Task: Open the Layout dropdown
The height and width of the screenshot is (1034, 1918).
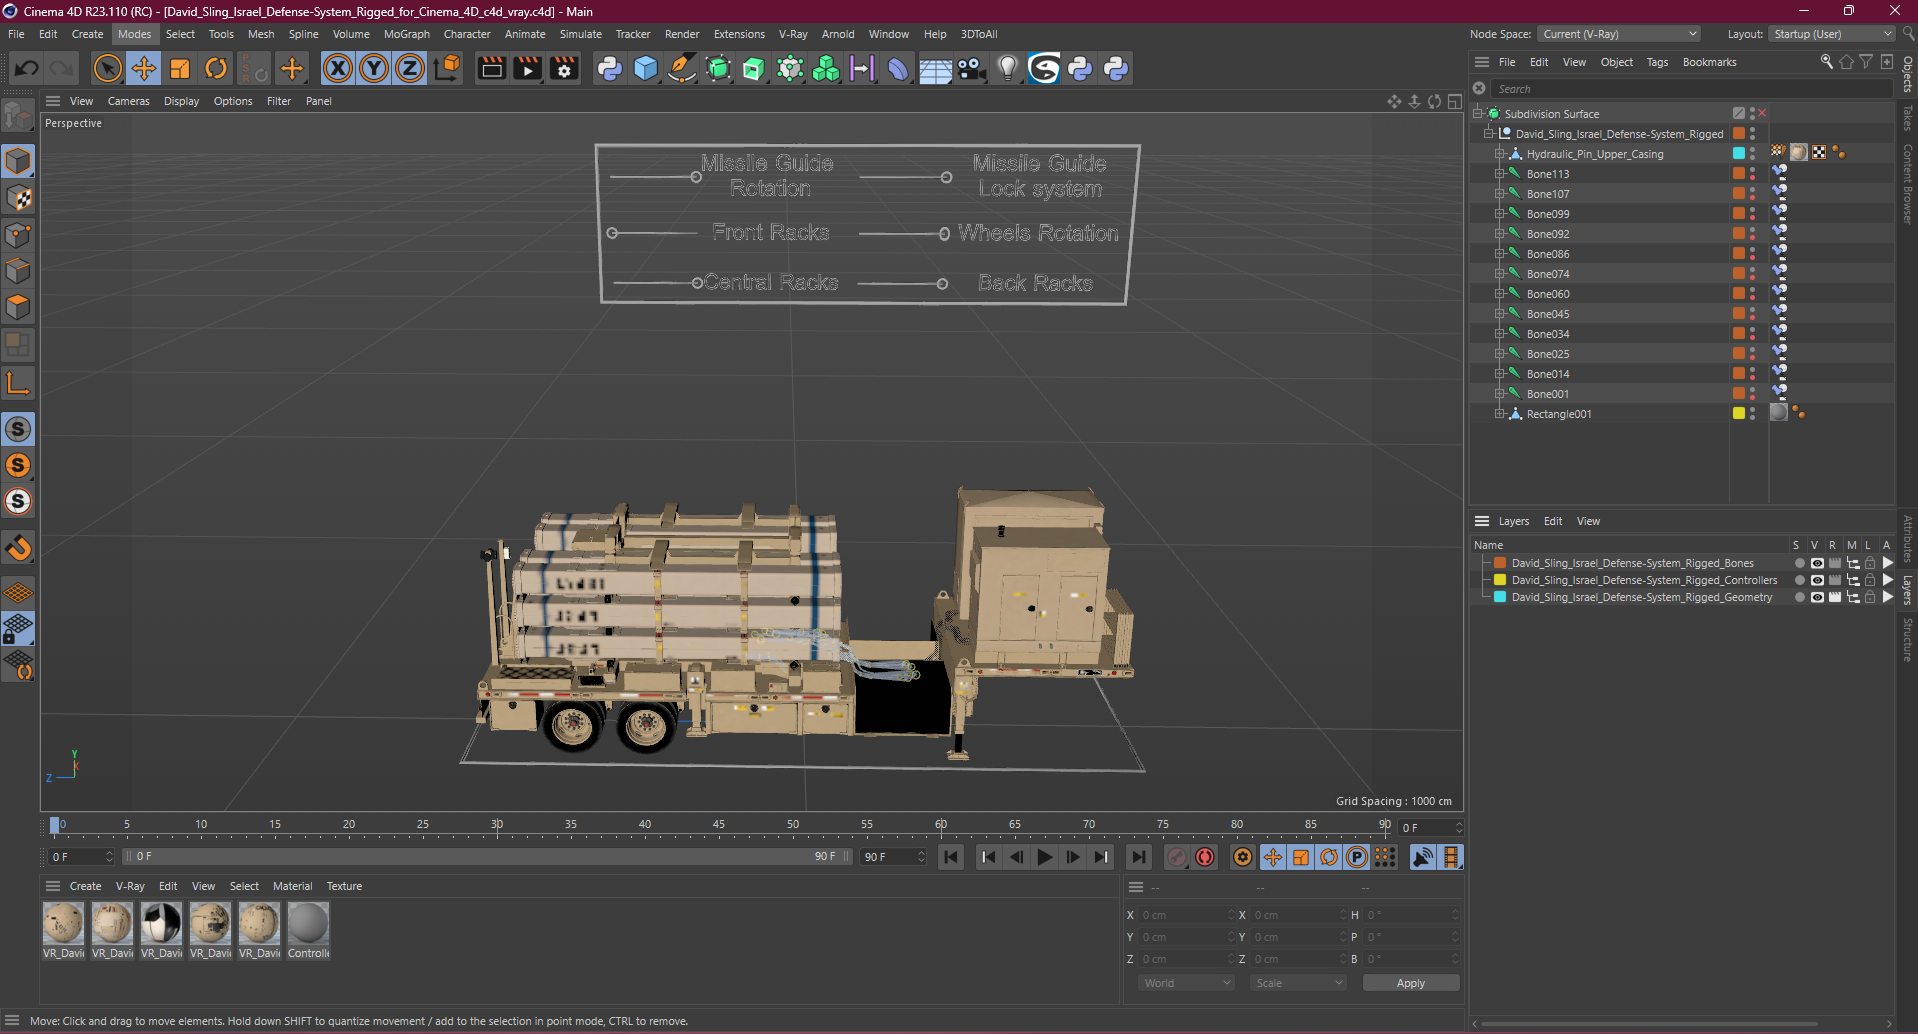Action: [x=1832, y=34]
